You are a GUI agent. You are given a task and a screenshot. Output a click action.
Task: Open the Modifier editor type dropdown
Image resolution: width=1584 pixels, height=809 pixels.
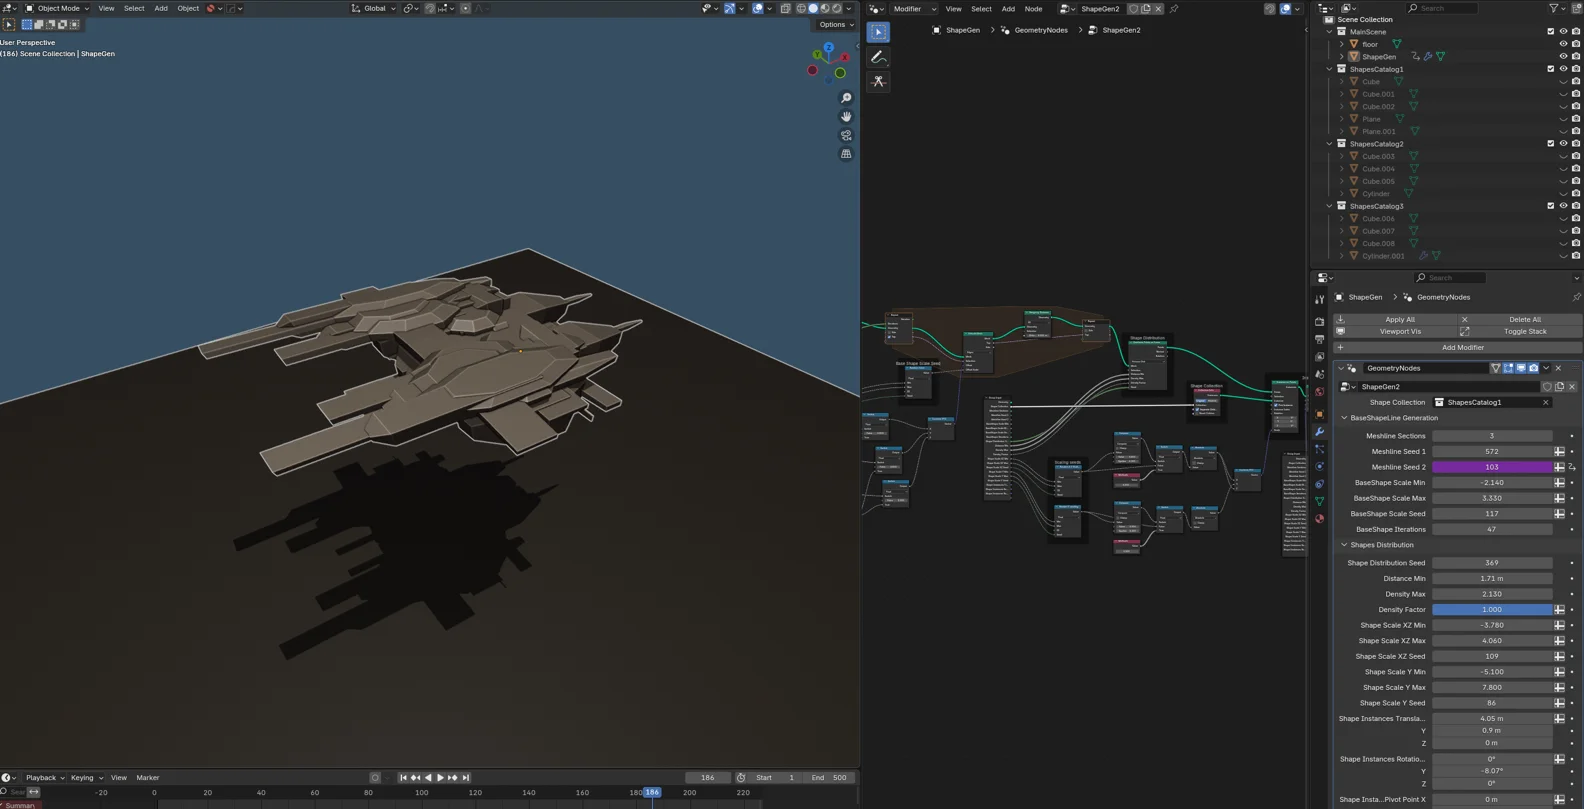914,9
